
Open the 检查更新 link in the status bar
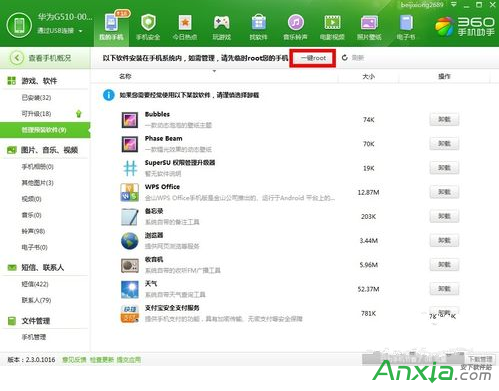[102, 360]
